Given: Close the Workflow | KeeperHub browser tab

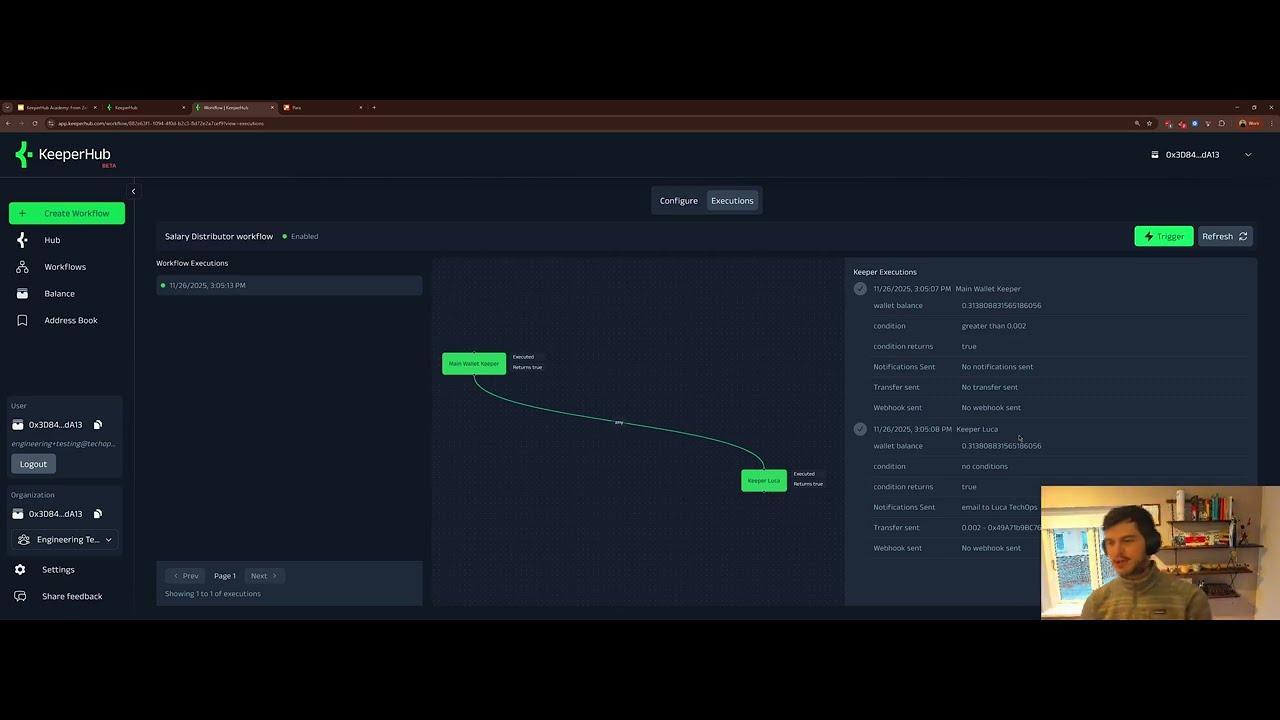Looking at the screenshot, I should click(271, 107).
